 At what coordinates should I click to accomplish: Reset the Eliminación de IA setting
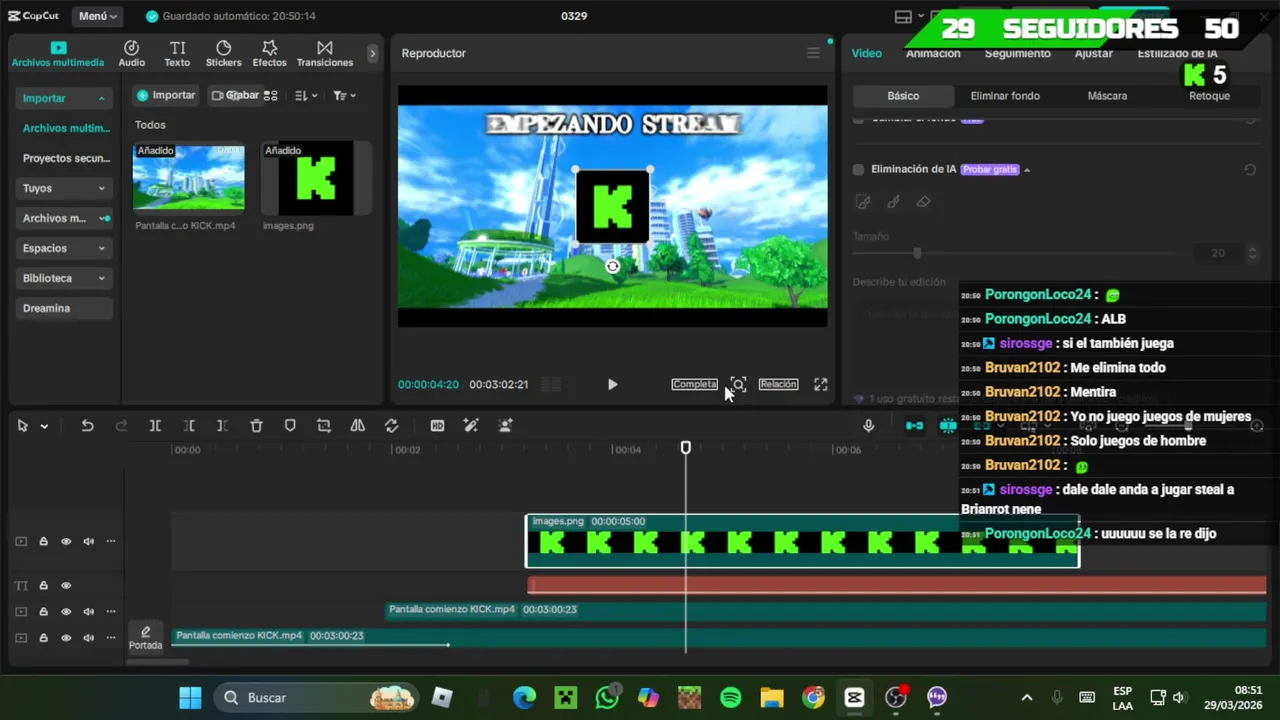click(1250, 170)
